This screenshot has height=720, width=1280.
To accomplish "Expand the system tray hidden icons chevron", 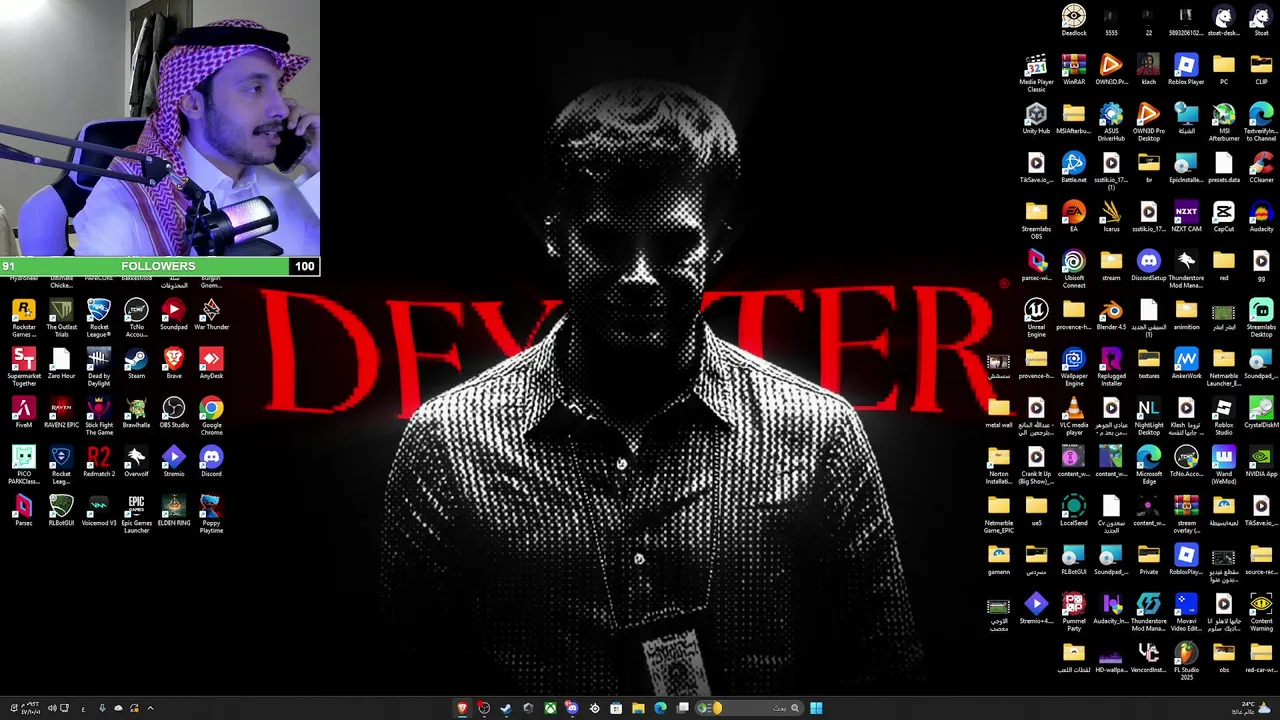I will (150, 708).
